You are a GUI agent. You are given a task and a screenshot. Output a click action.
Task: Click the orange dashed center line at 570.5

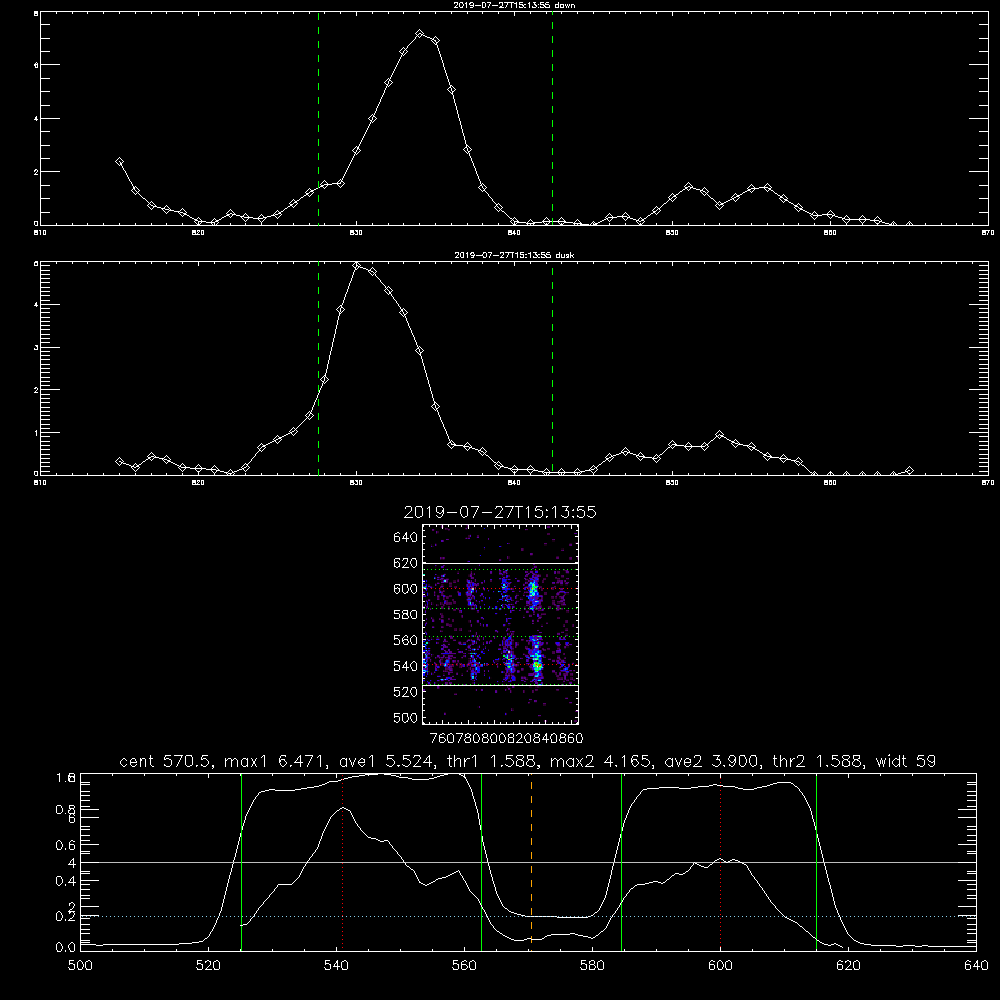point(531,862)
